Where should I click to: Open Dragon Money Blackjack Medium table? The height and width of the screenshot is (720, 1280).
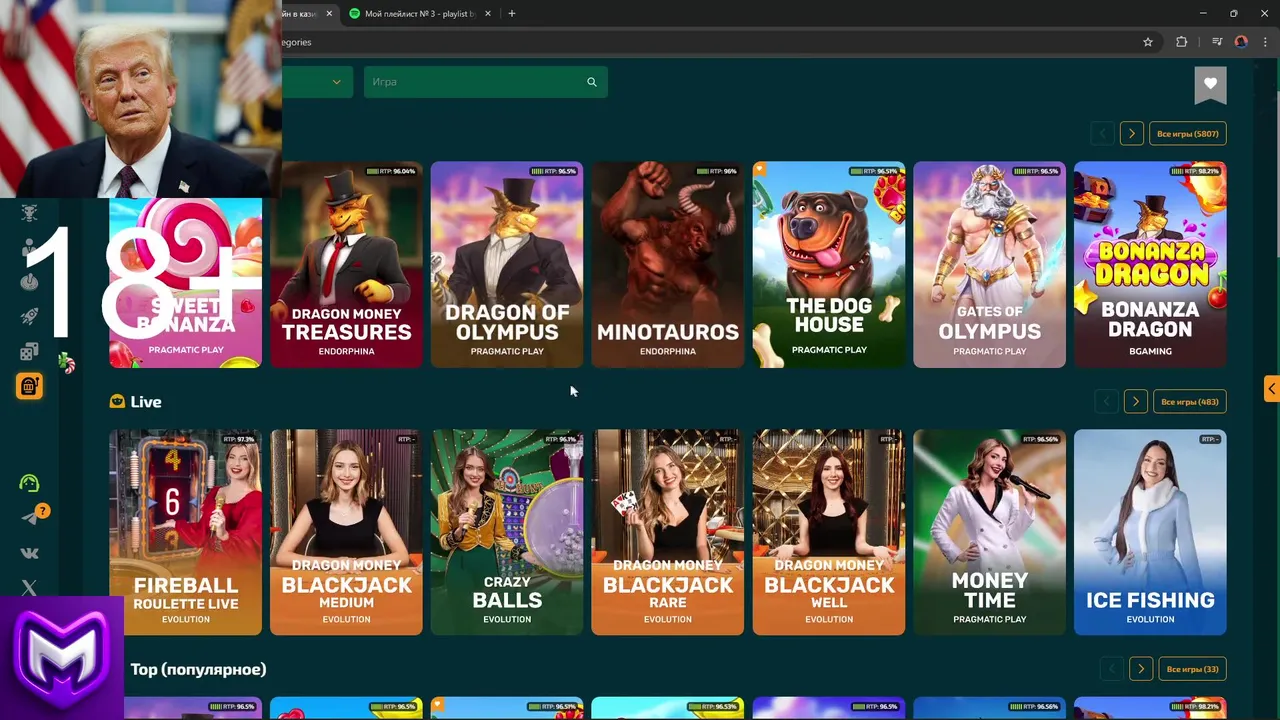coord(346,533)
